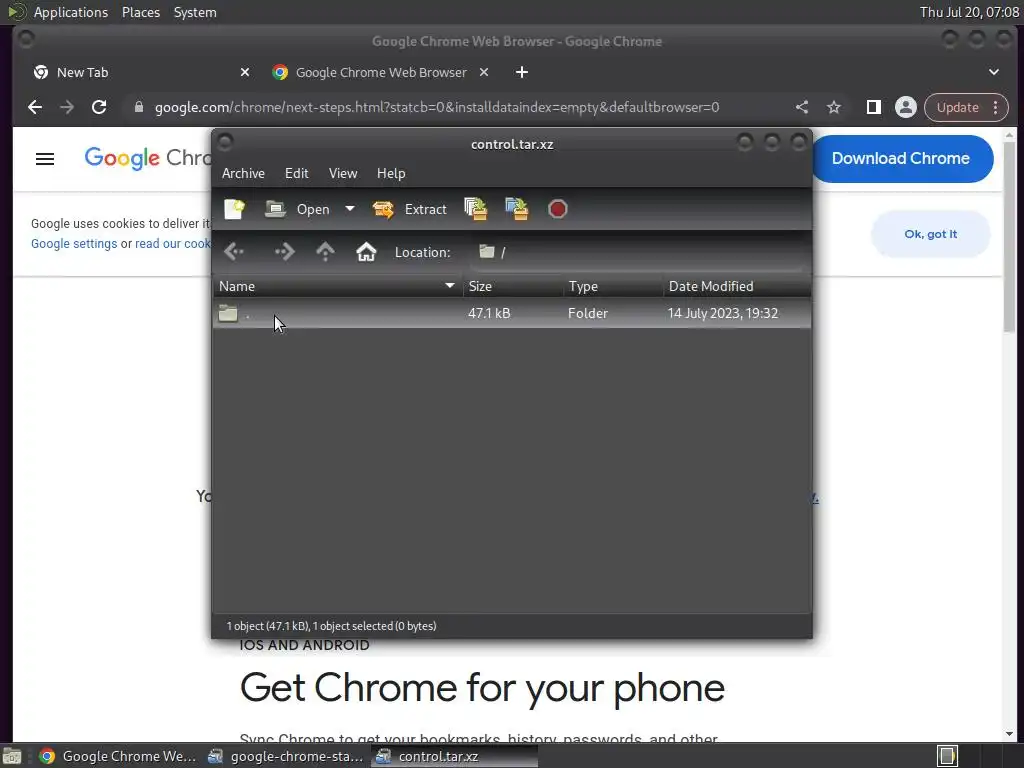Open a new Chrome tab with plus
The height and width of the screenshot is (768, 1024).
[x=522, y=72]
